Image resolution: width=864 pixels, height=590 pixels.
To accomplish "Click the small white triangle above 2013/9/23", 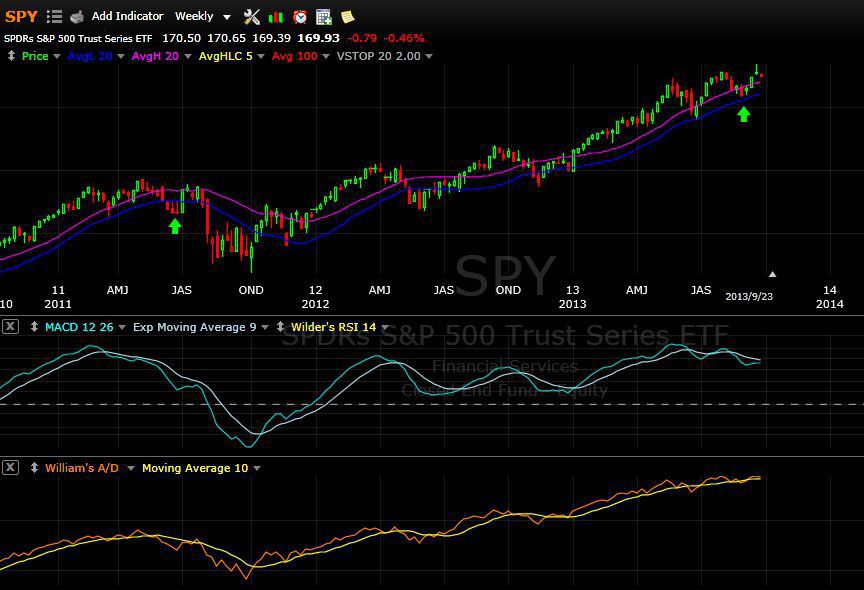I will (x=773, y=274).
